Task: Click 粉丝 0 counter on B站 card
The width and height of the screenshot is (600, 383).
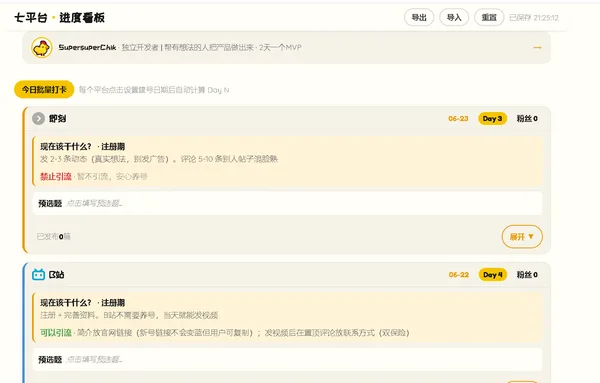Action: coord(527,275)
